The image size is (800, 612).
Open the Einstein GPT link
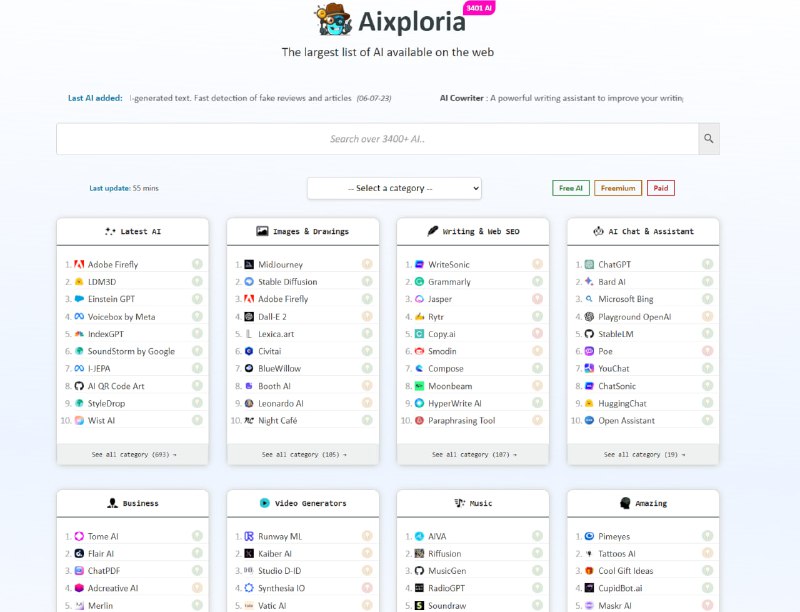point(111,299)
